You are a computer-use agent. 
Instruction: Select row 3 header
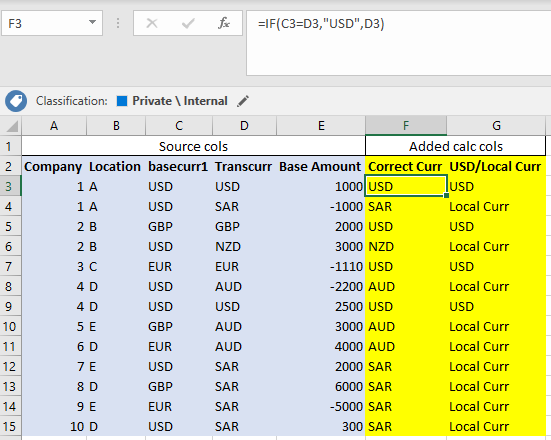coord(10,186)
